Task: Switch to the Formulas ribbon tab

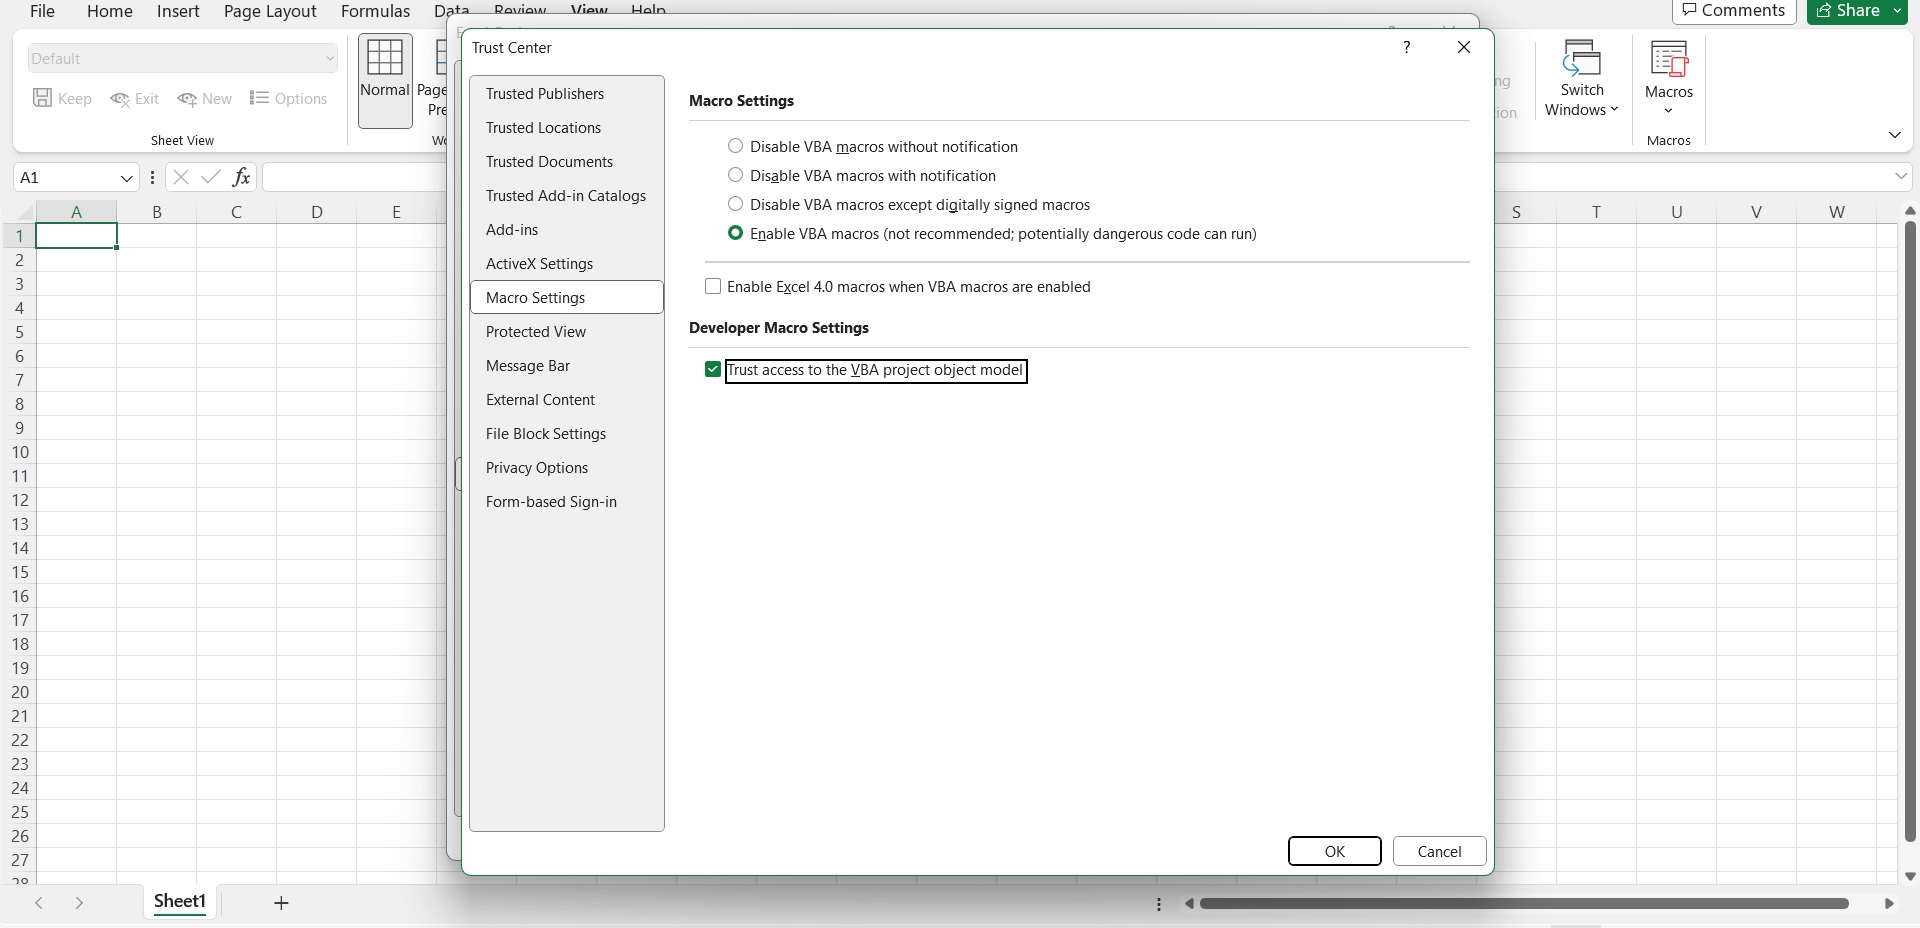Action: 375,11
